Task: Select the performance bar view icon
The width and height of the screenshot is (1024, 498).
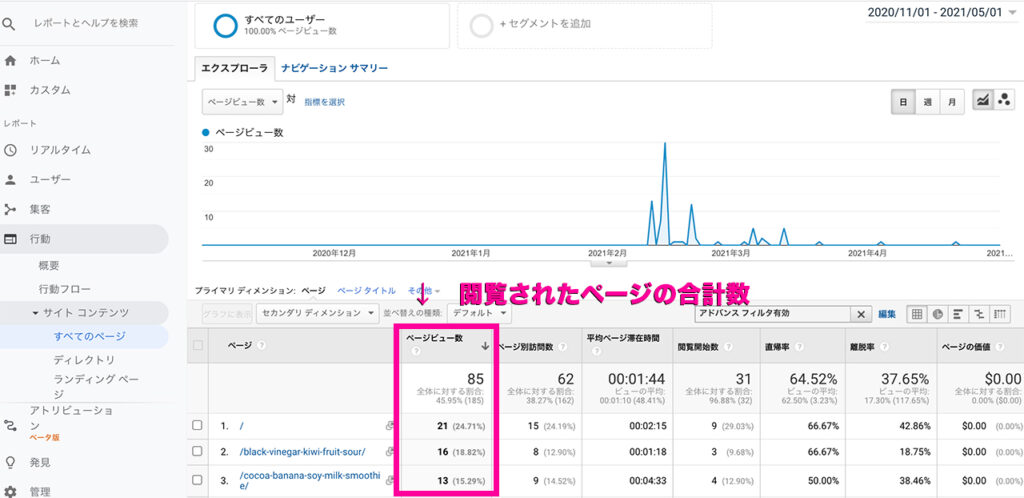Action: [958, 314]
